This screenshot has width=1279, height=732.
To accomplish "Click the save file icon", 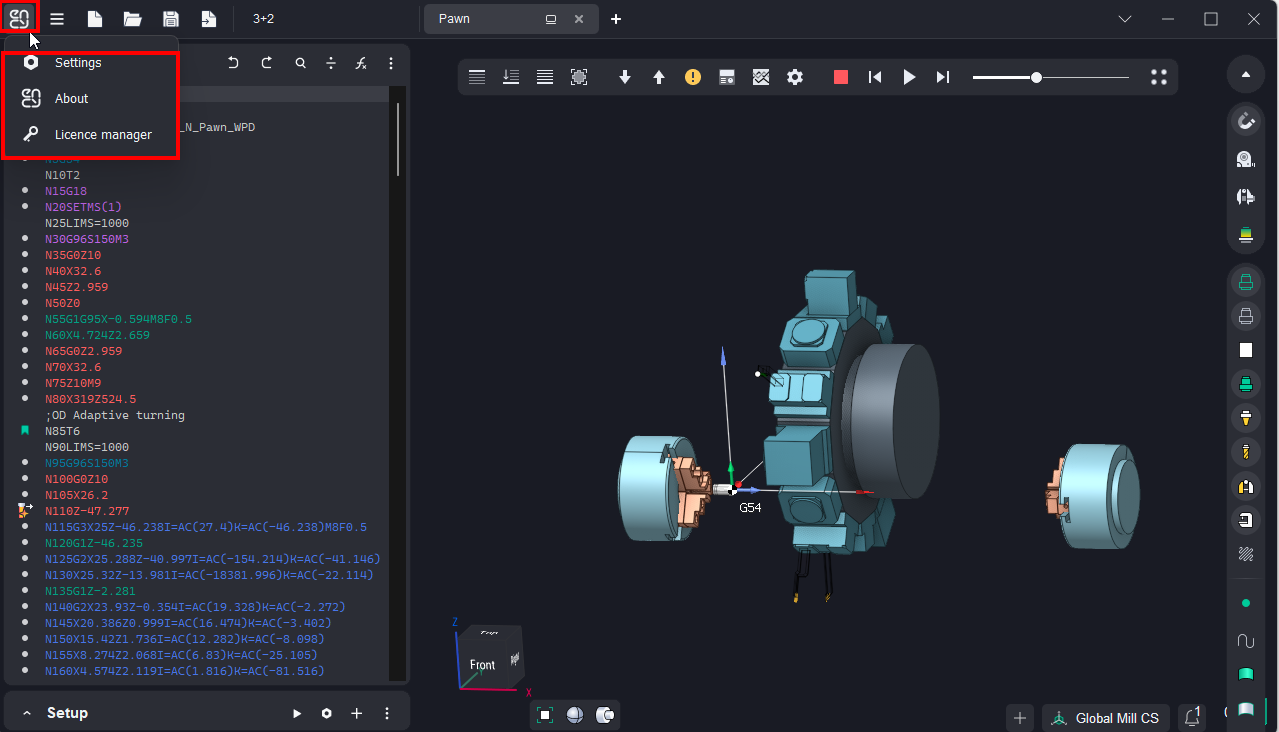I will coord(171,19).
